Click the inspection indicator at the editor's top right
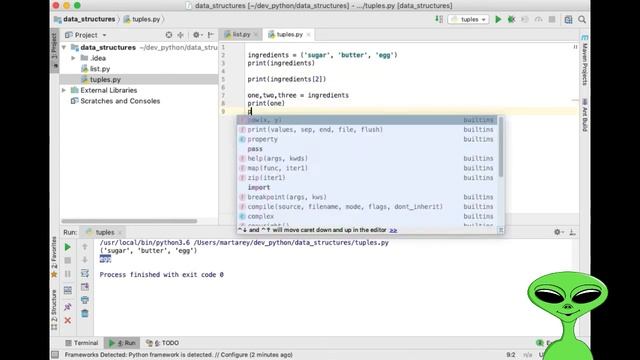The width and height of the screenshot is (640, 360). [575, 47]
